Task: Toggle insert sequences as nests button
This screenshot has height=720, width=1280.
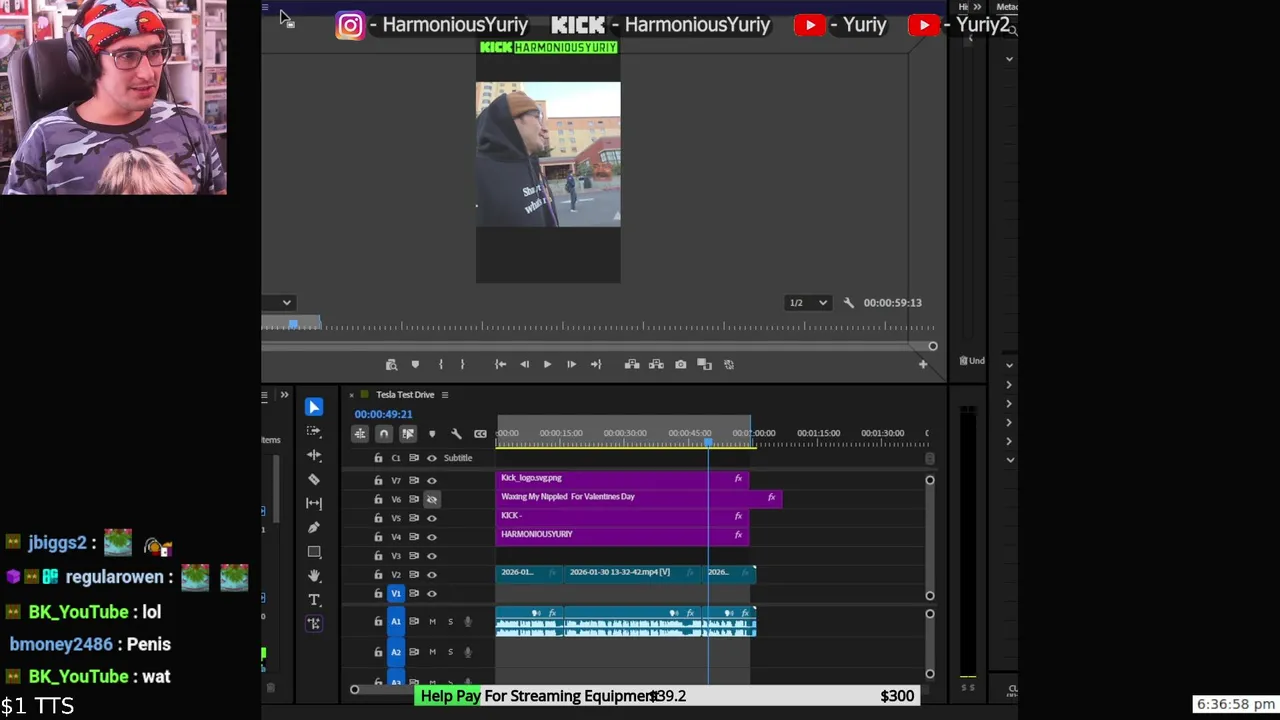Action: pos(360,433)
